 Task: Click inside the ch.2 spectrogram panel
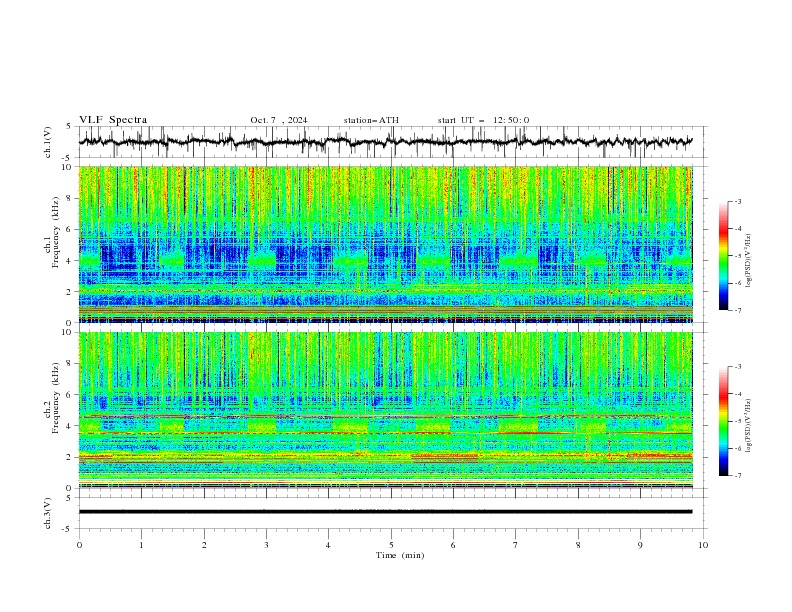tap(385, 410)
